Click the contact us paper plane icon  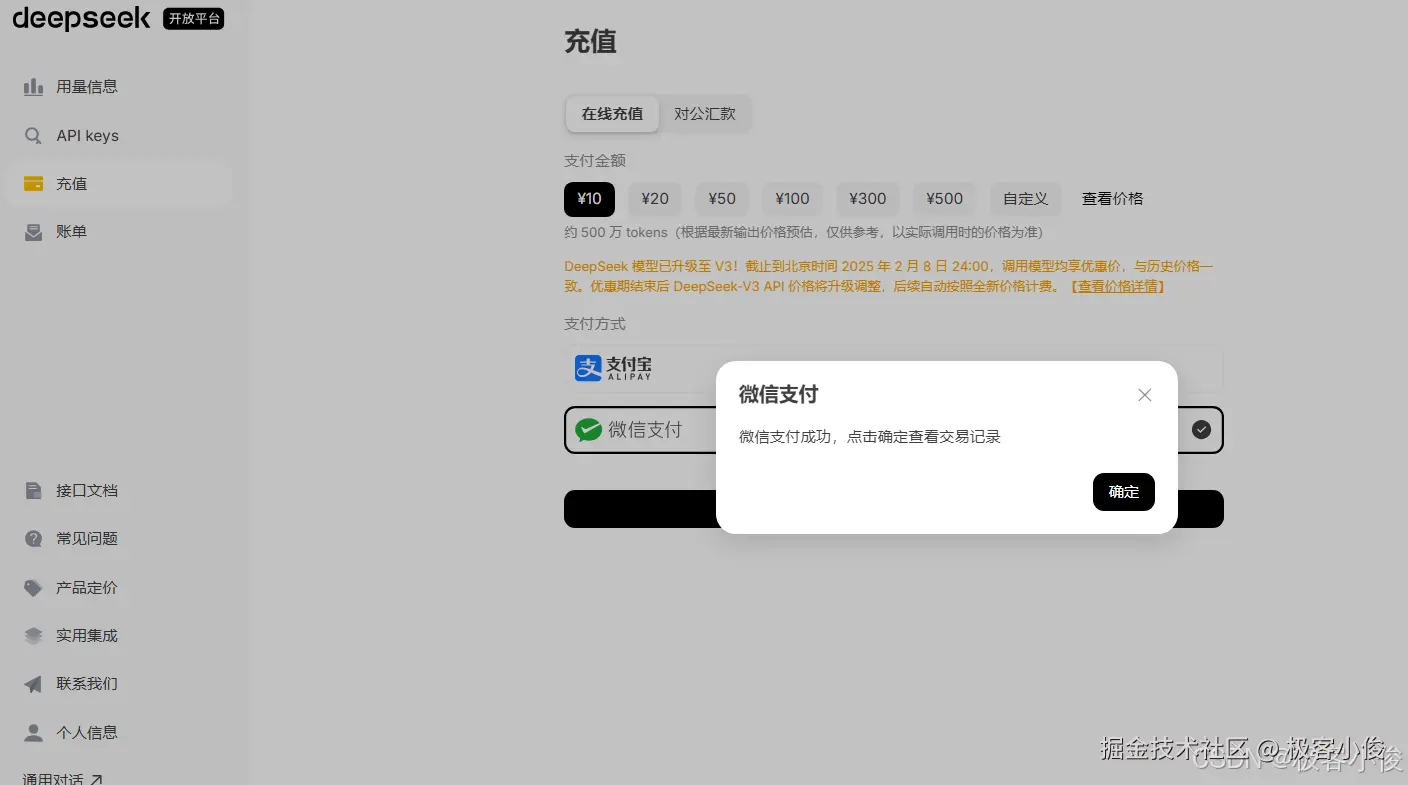click(33, 684)
